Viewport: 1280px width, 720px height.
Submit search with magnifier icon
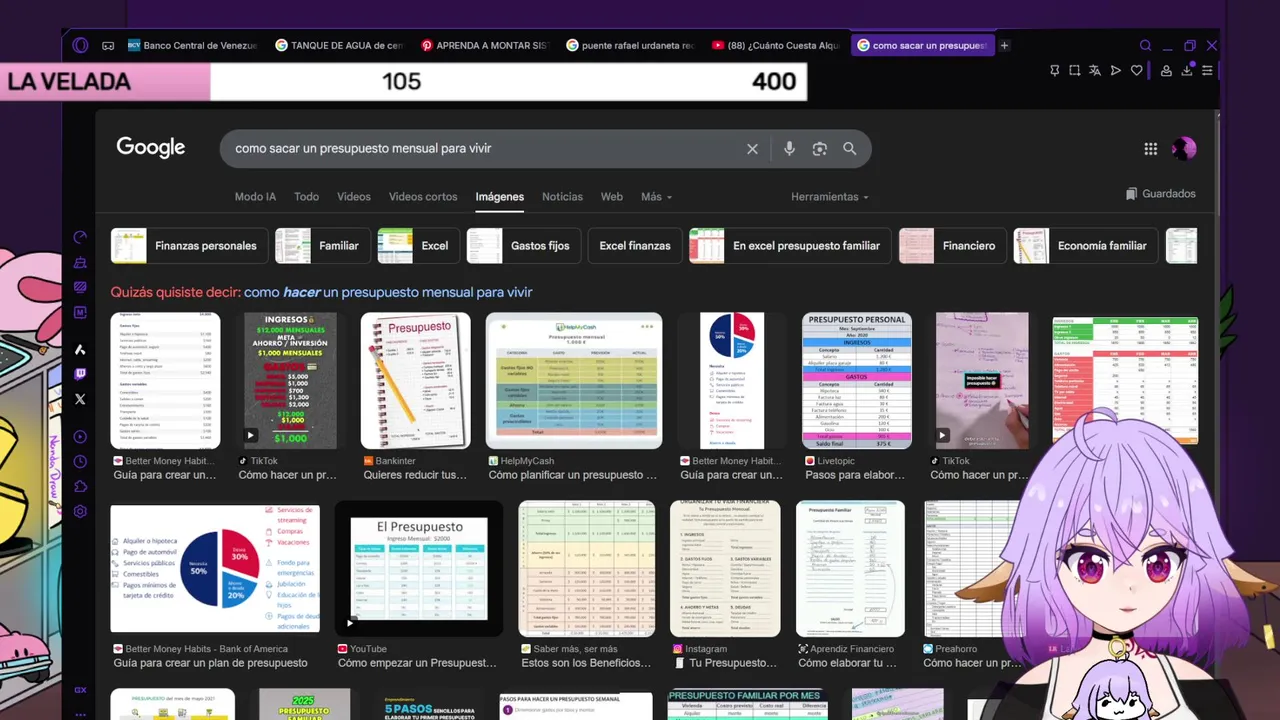[x=849, y=149]
